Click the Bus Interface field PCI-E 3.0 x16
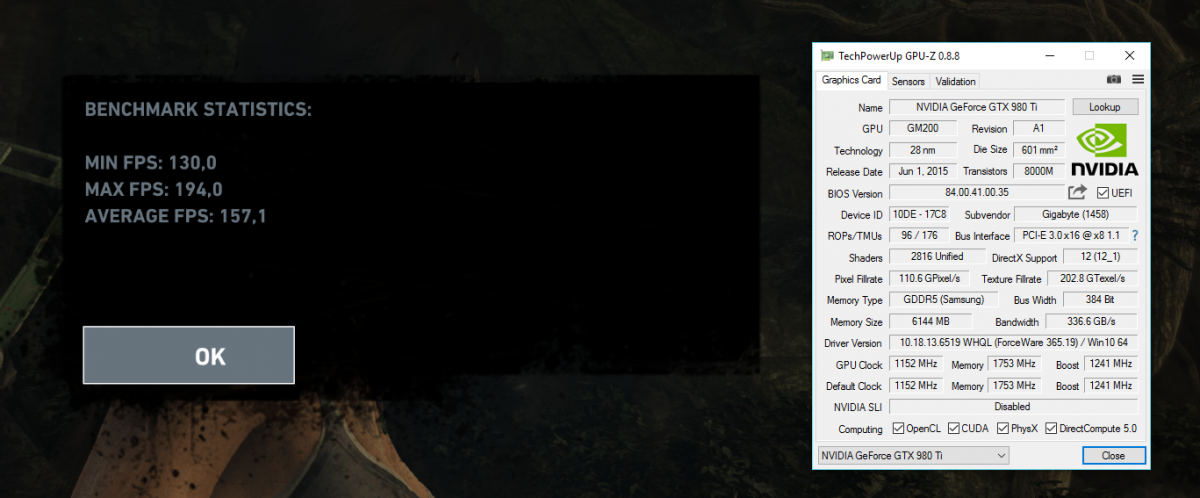Image resolution: width=1200 pixels, height=498 pixels. 1071,235
